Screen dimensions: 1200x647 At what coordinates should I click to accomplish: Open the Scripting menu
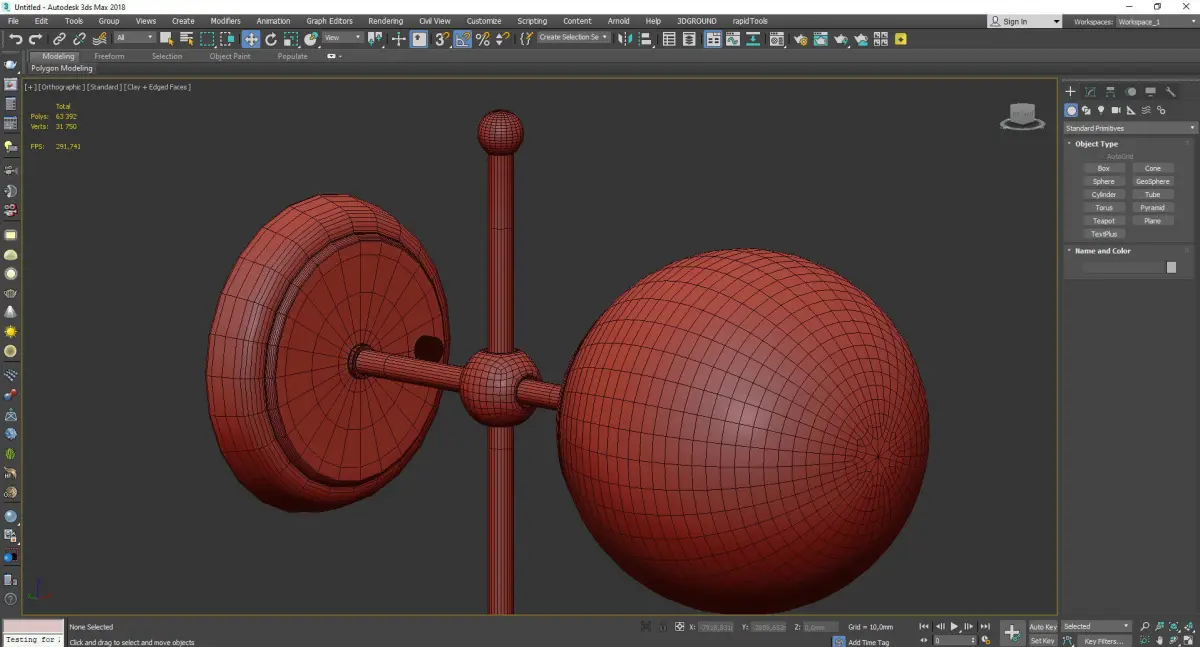tap(532, 20)
